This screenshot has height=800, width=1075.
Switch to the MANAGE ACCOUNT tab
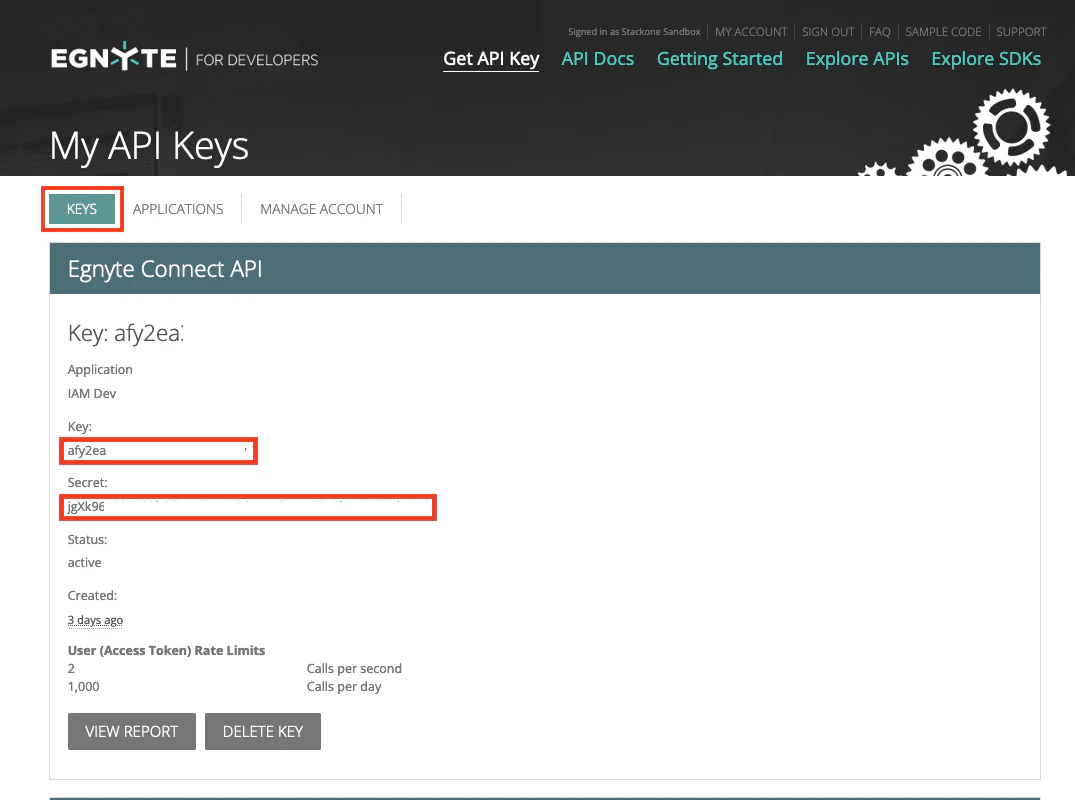coord(322,209)
